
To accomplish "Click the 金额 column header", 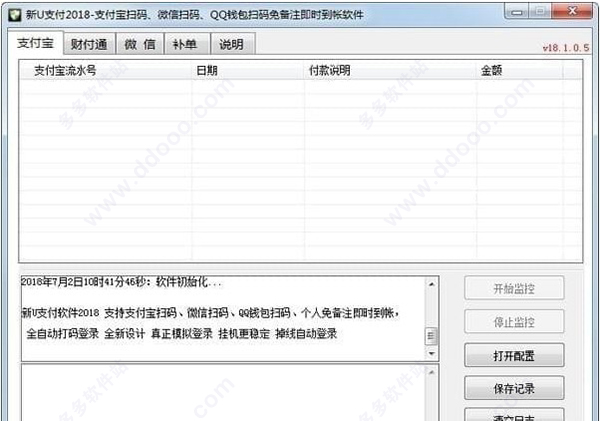I will click(x=520, y=70).
